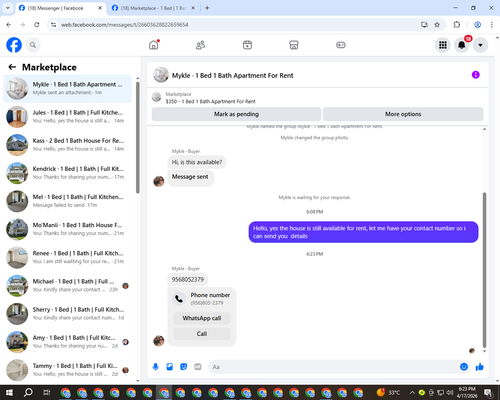
Task: Click the address bar URL
Action: point(124,25)
